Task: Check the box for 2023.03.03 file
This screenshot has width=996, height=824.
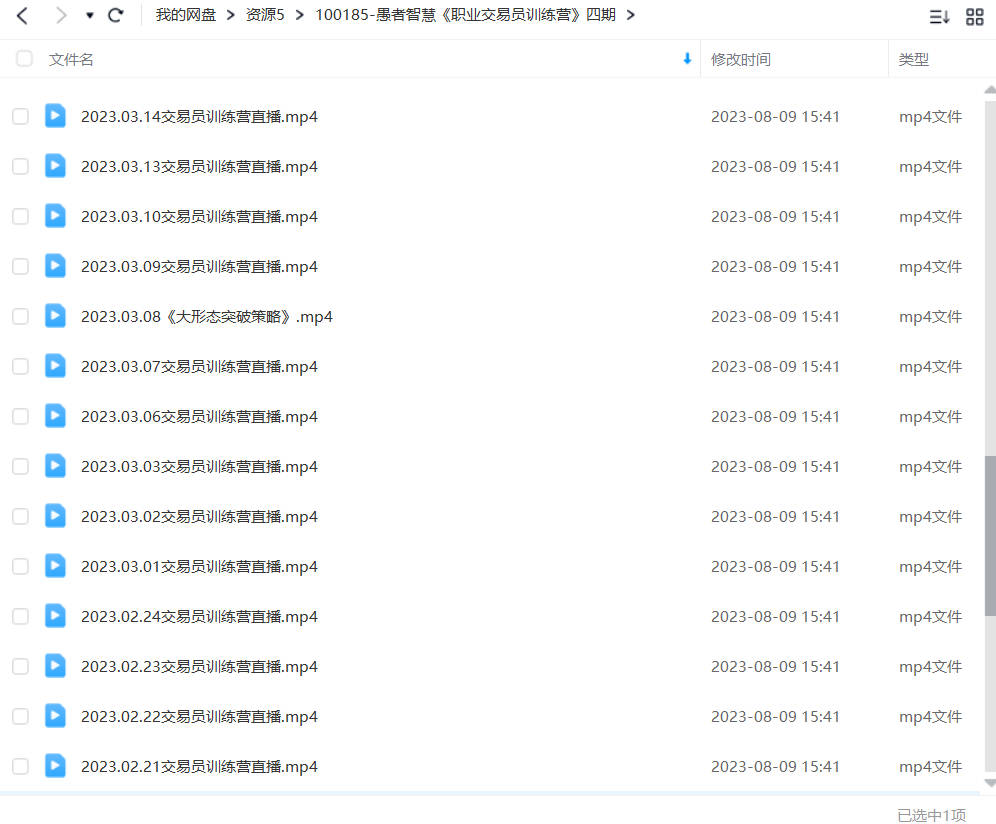Action: click(x=20, y=466)
